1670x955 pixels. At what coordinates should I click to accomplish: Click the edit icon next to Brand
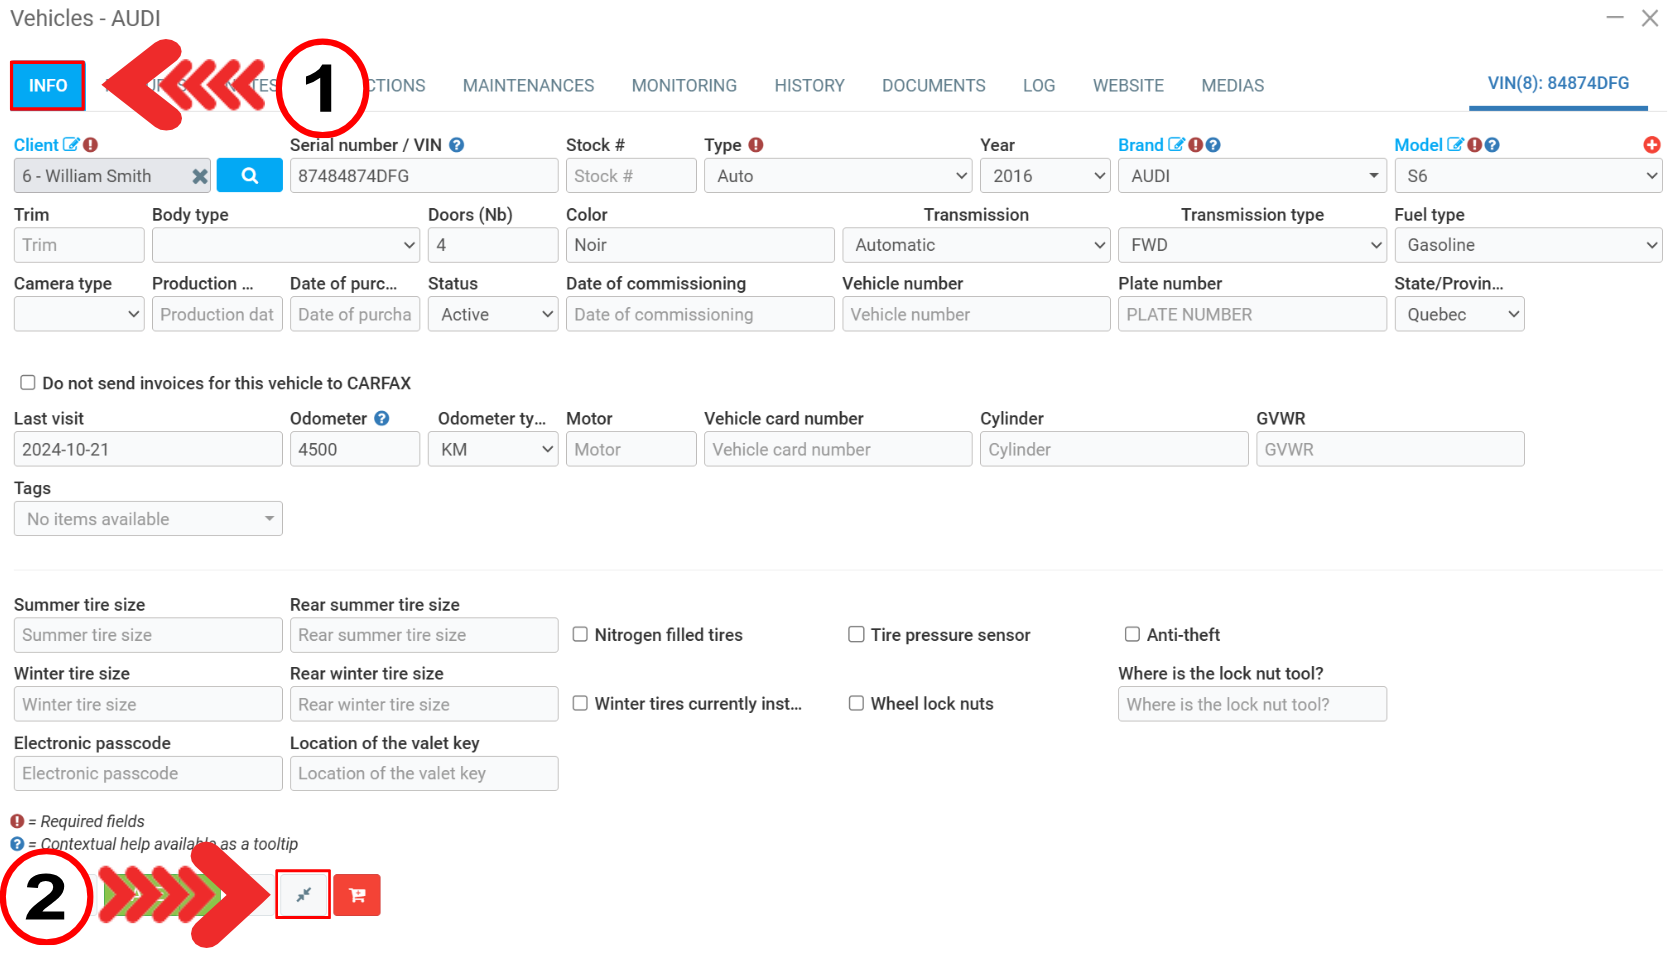(x=1176, y=145)
